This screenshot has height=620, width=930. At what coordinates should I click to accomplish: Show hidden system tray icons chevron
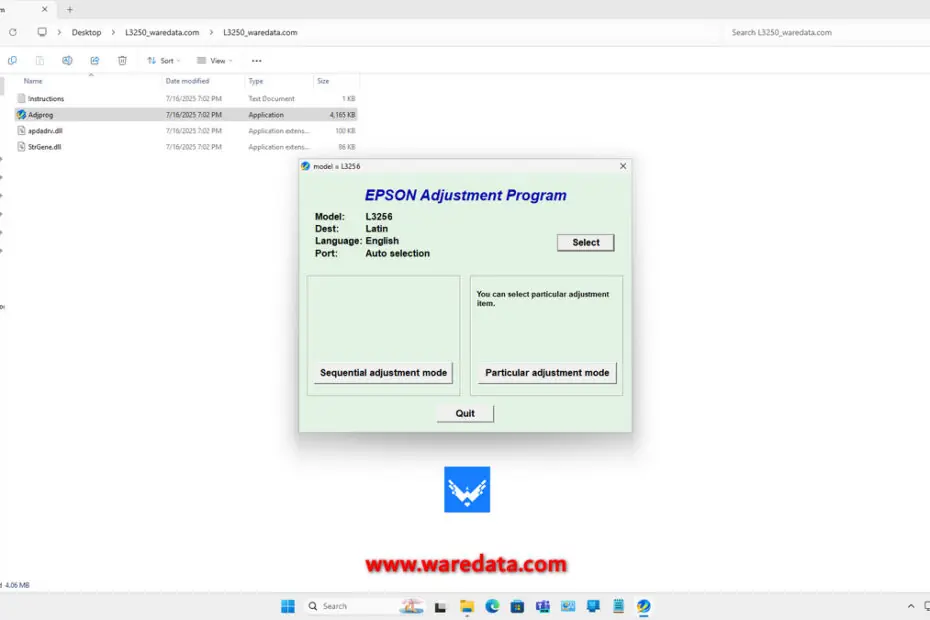910,606
